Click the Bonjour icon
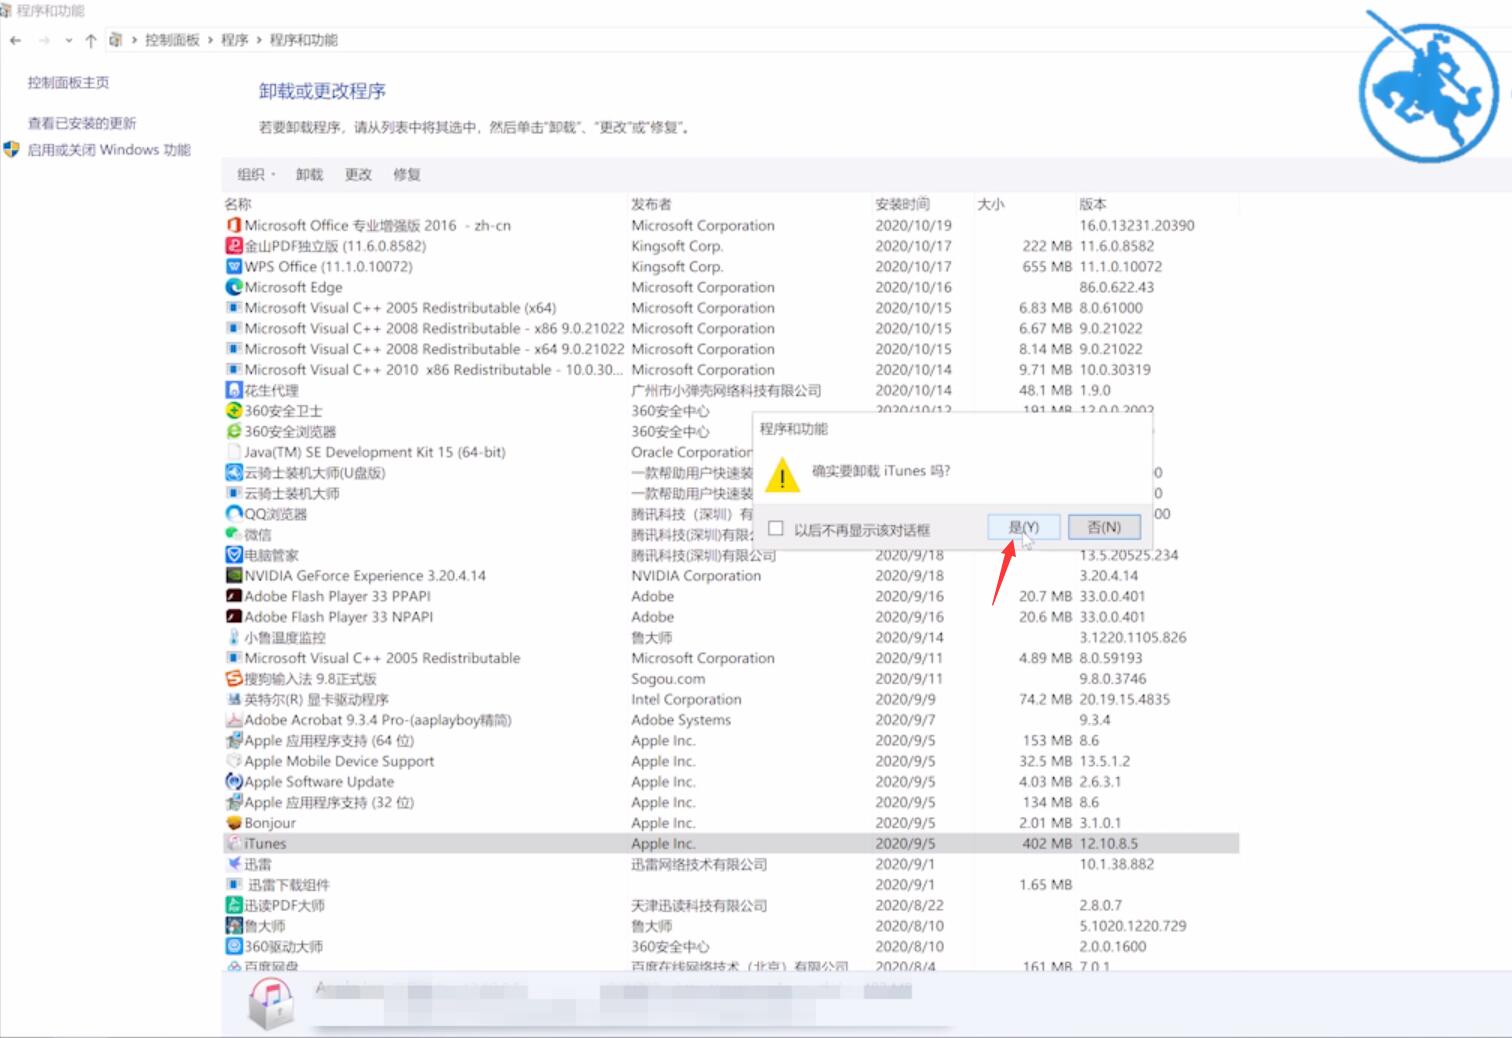The width and height of the screenshot is (1512, 1038). pyautogui.click(x=234, y=823)
